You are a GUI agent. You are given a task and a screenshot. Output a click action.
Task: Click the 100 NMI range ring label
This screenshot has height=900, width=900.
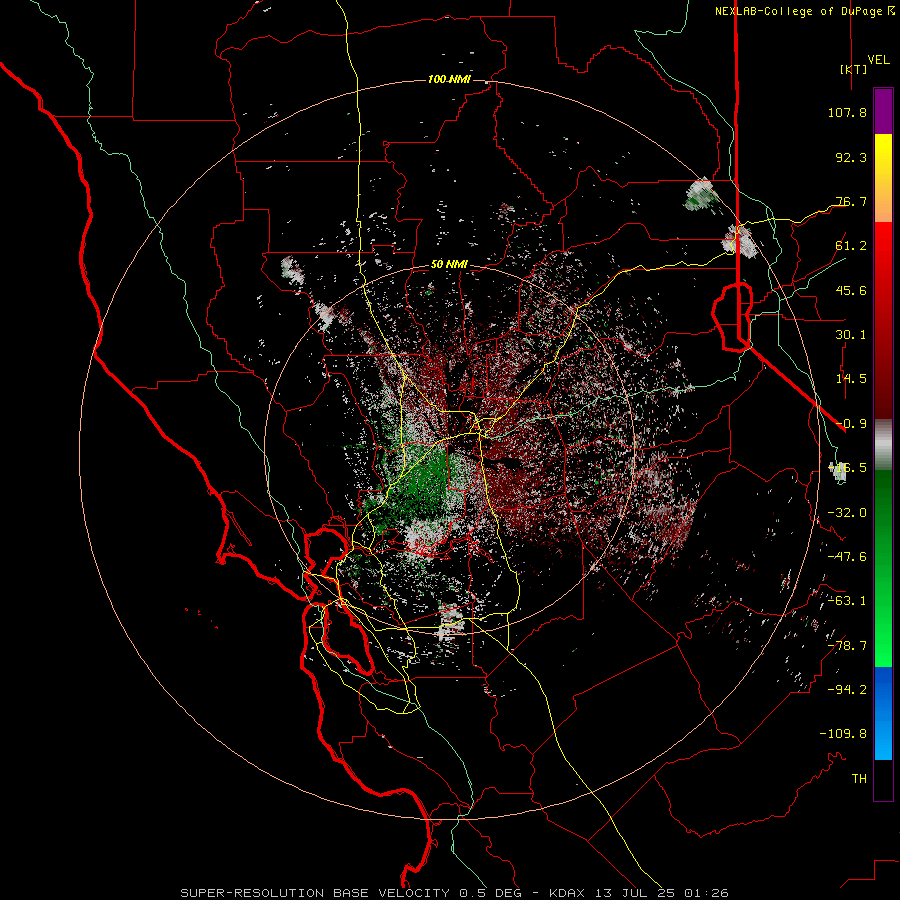pyautogui.click(x=449, y=79)
